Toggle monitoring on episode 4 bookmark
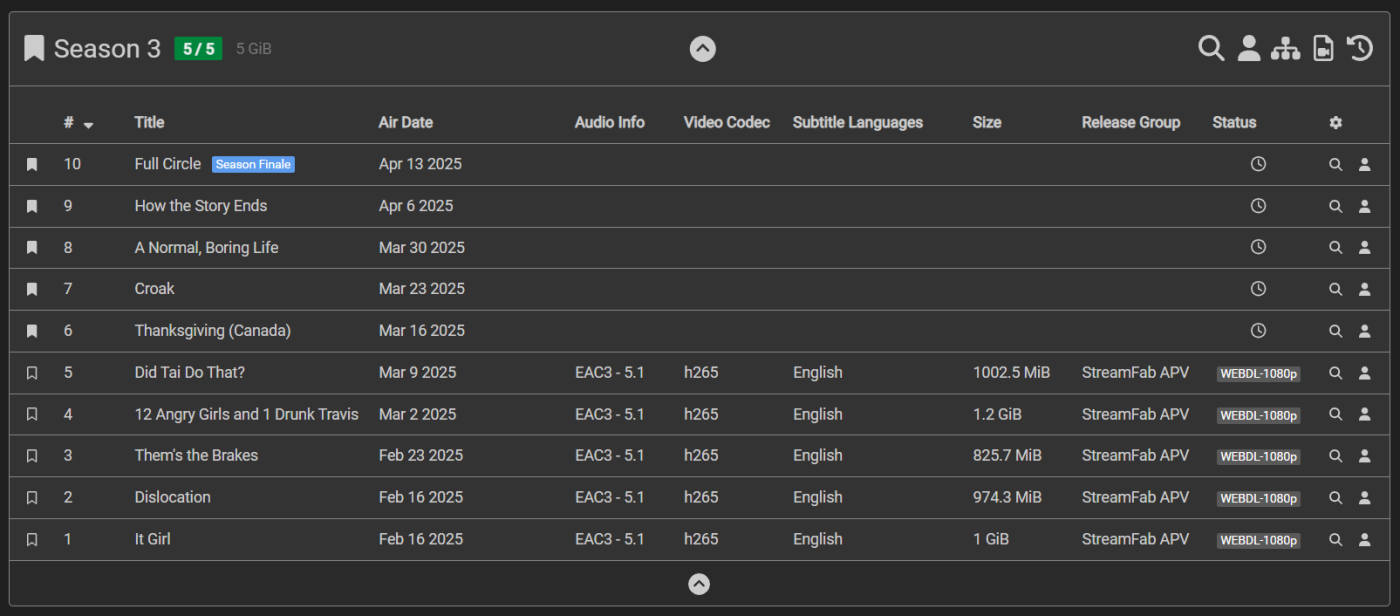The width and height of the screenshot is (1400, 616). tap(32, 415)
